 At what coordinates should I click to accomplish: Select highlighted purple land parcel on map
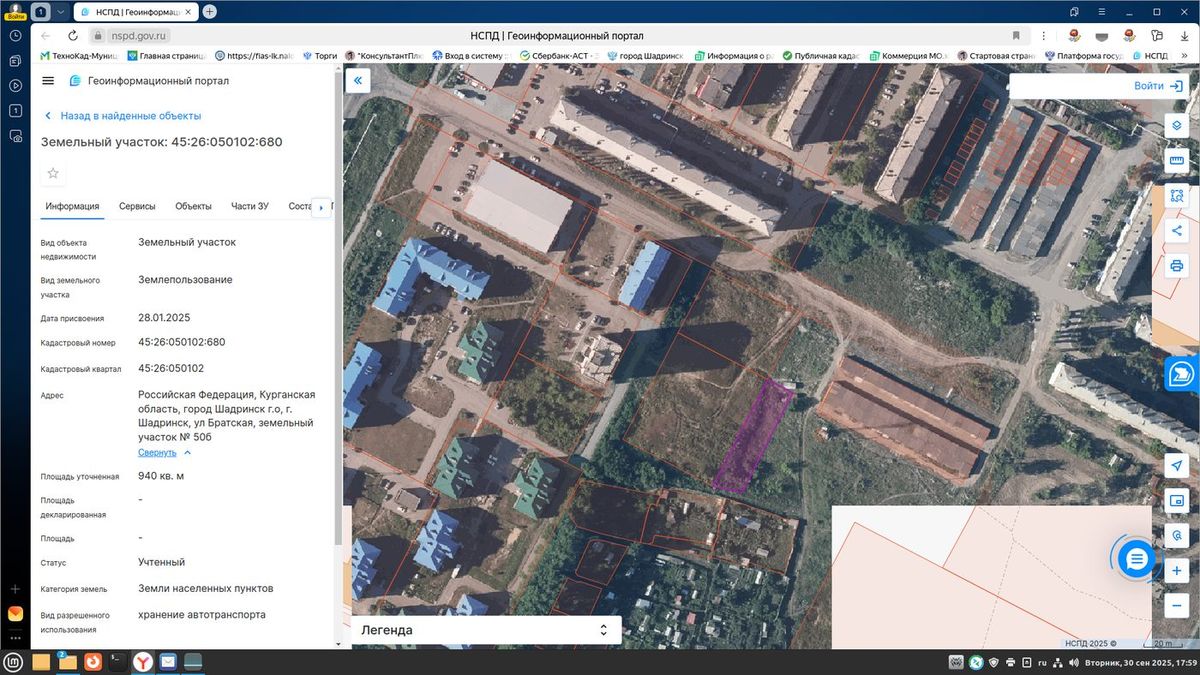(x=754, y=434)
